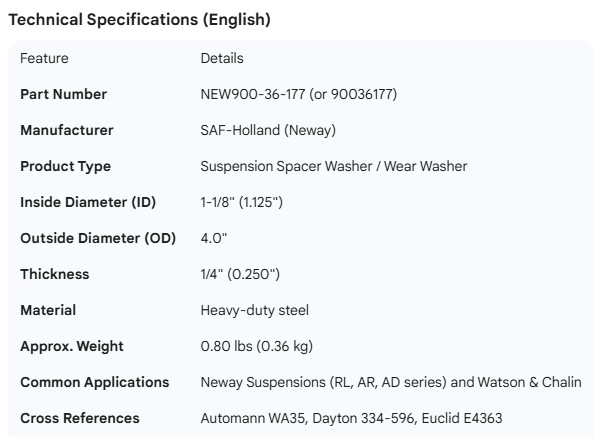Click the Details column header
The height and width of the screenshot is (440, 602).
coord(222,58)
